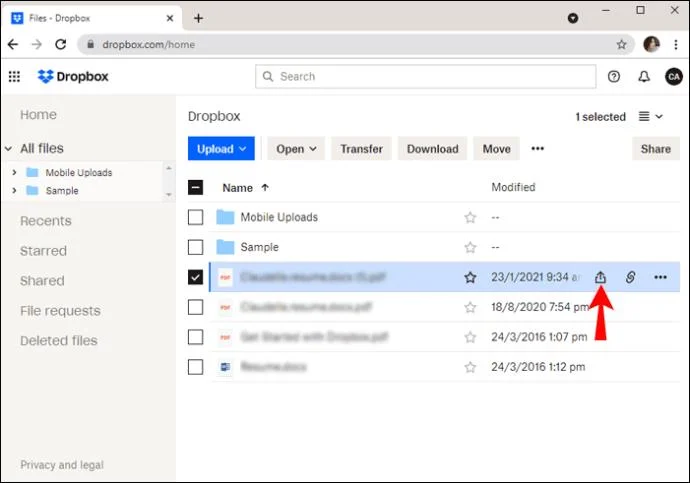Open the Dropbox app grid menu
The width and height of the screenshot is (690, 483).
(14, 77)
